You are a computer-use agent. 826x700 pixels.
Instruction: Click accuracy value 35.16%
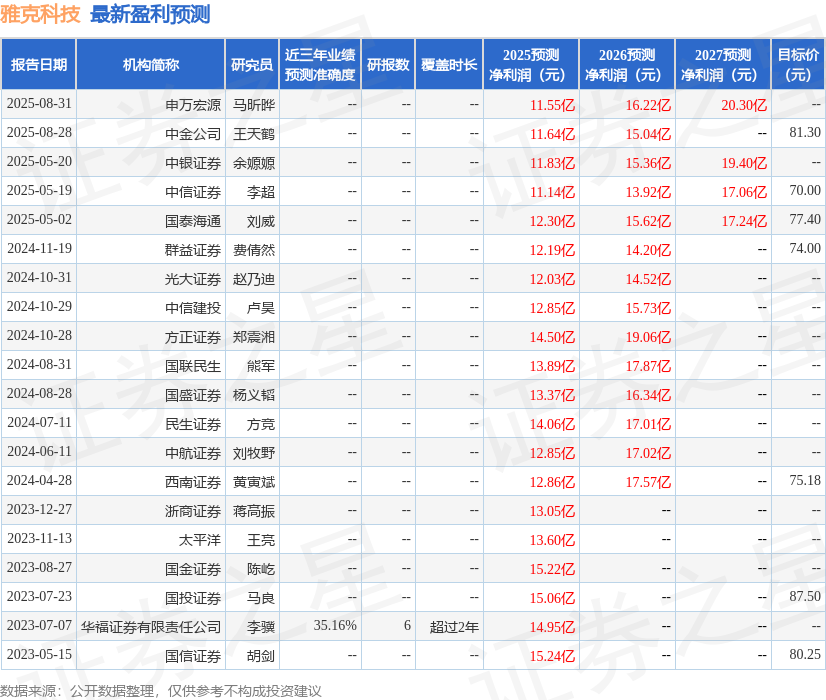(x=335, y=625)
